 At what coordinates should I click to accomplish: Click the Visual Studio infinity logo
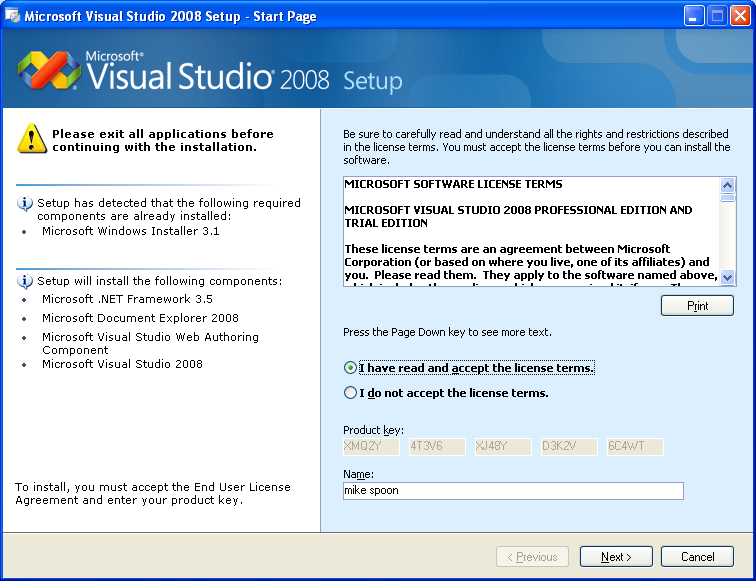49,70
